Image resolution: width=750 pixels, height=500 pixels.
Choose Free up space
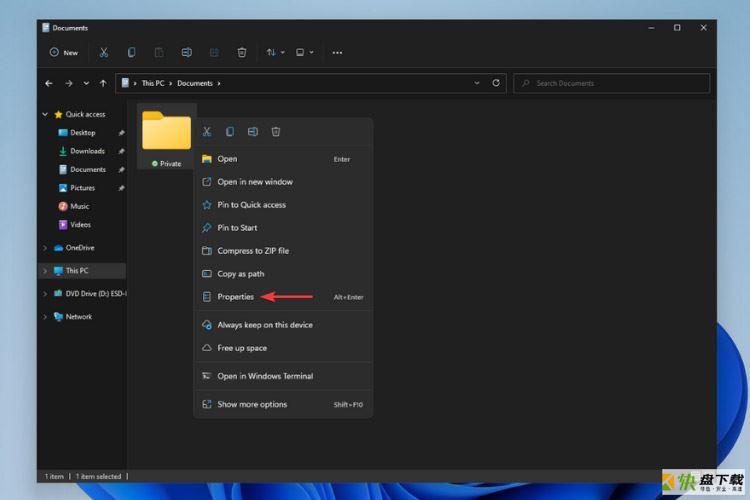pos(283,348)
